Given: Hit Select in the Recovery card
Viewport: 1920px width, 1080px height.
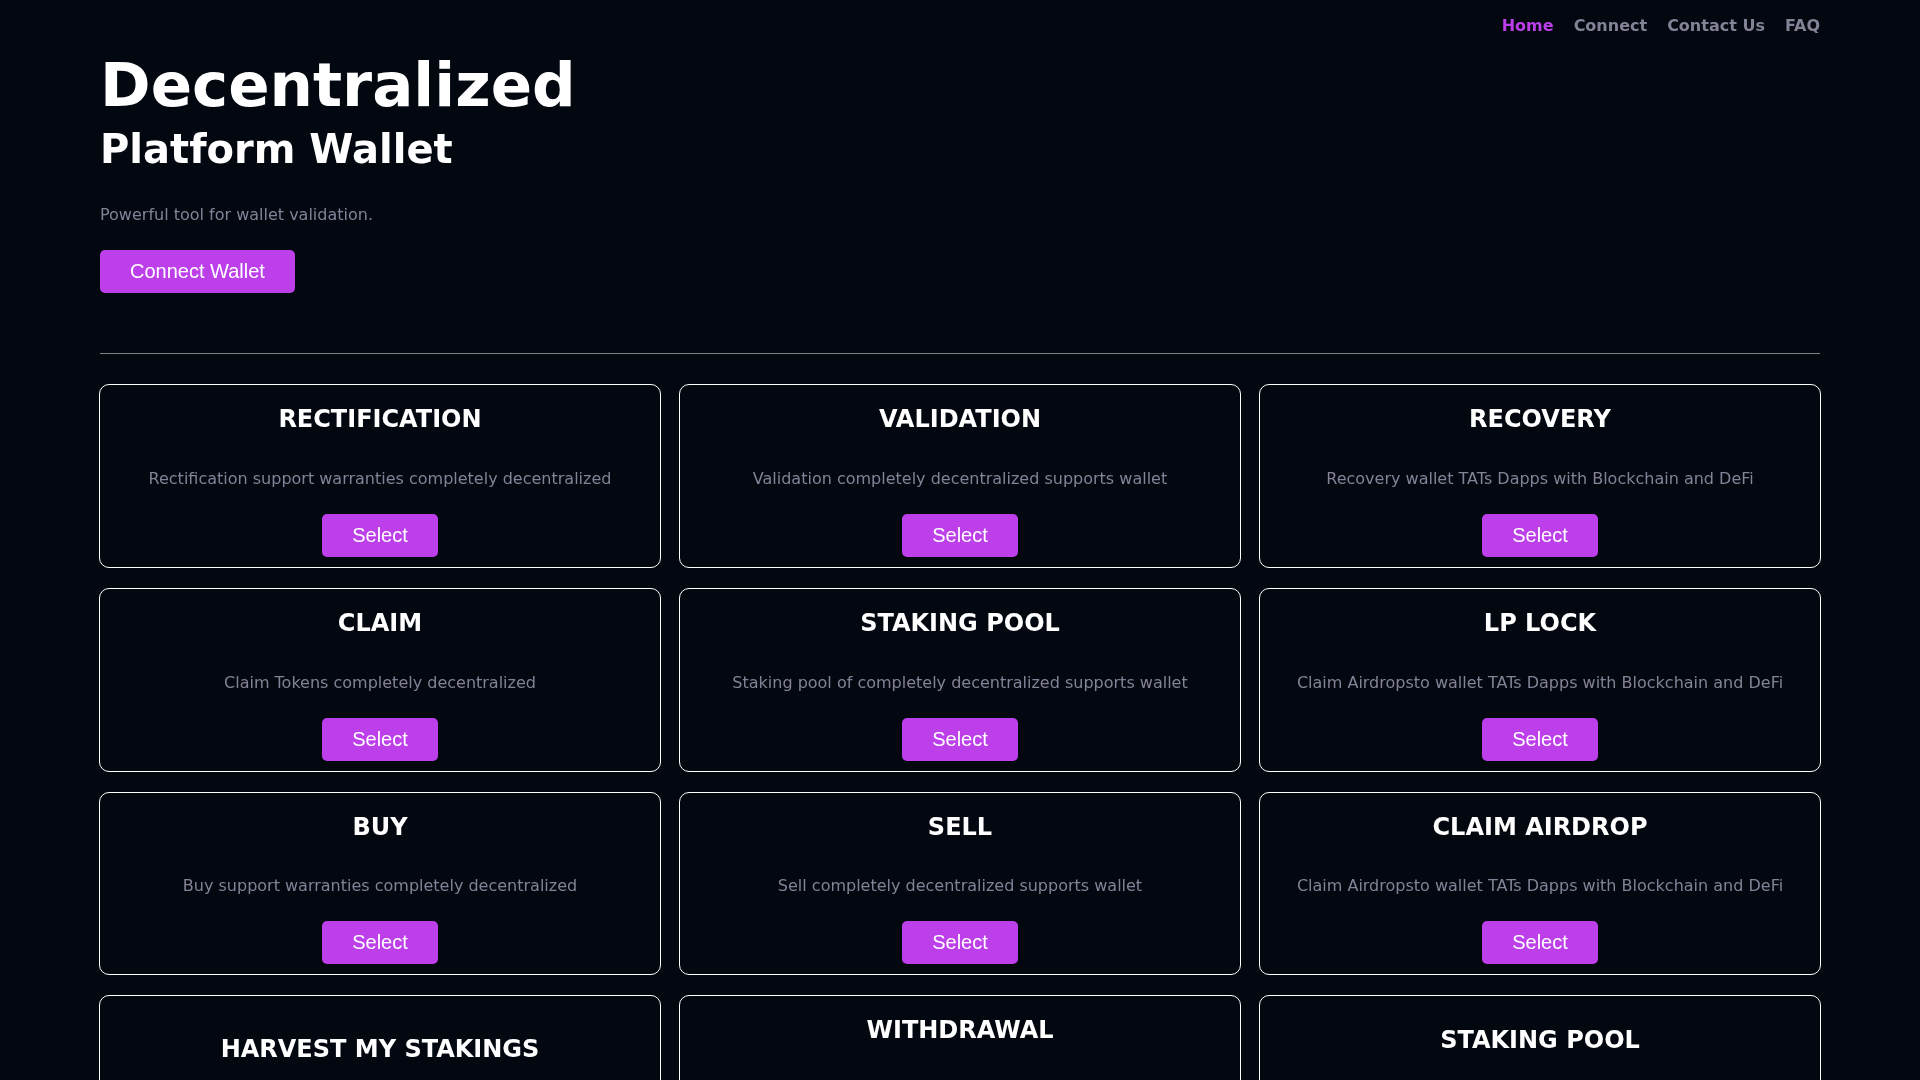Looking at the screenshot, I should click(x=1539, y=536).
